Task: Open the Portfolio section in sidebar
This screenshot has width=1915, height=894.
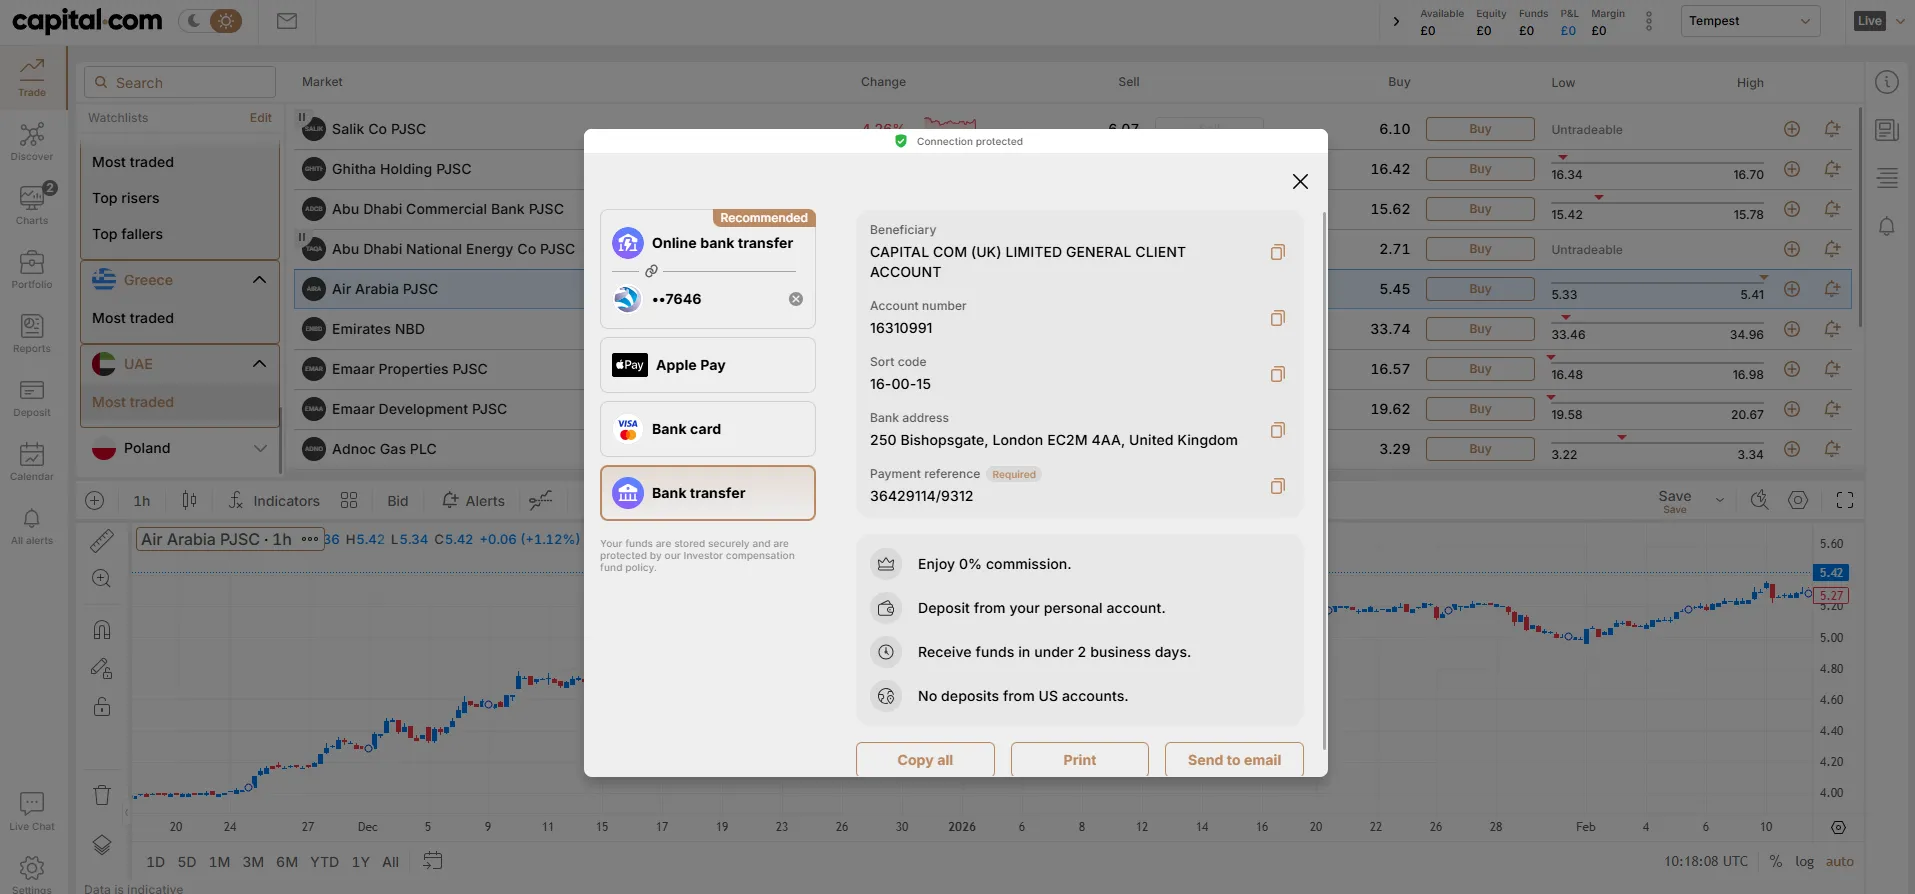Action: [32, 269]
